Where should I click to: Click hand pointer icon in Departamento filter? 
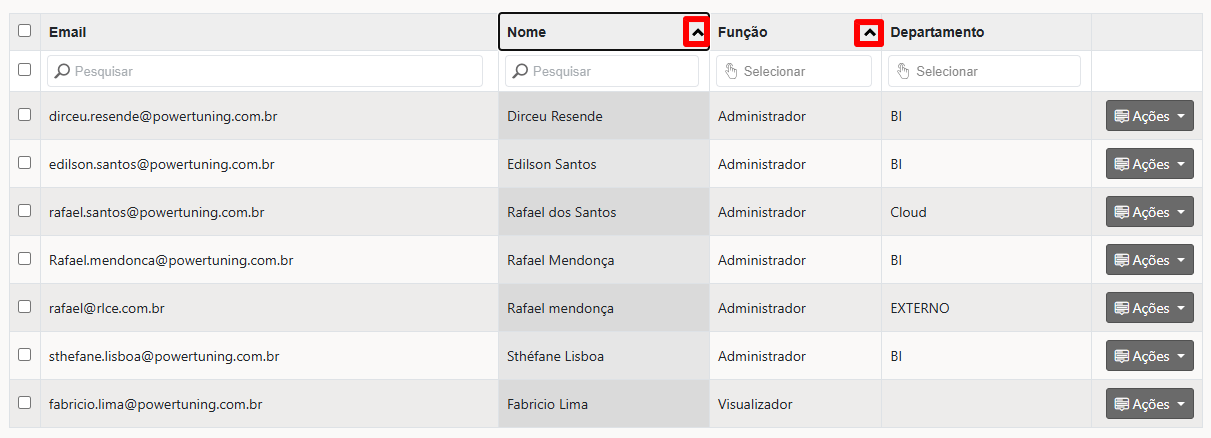tap(902, 71)
